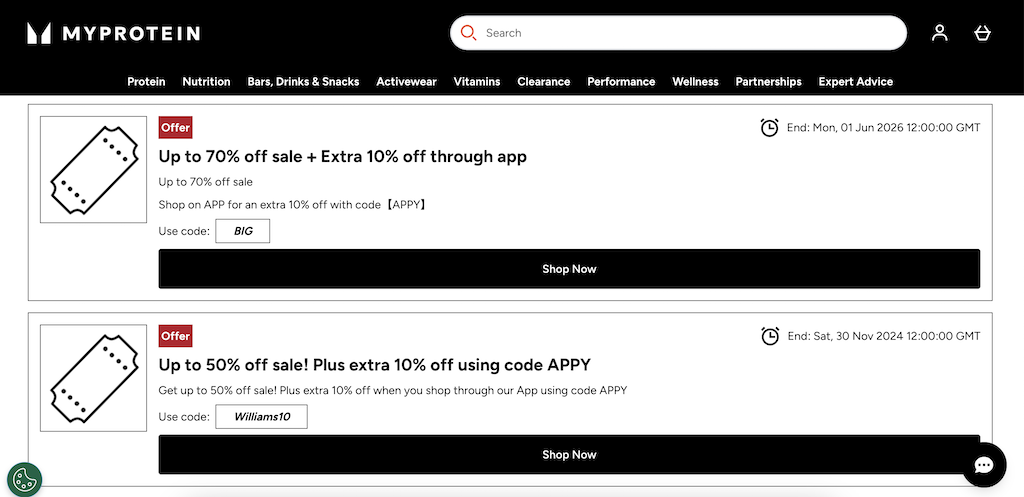1024x497 pixels.
Task: Go to the Activewear section
Action: click(x=406, y=82)
